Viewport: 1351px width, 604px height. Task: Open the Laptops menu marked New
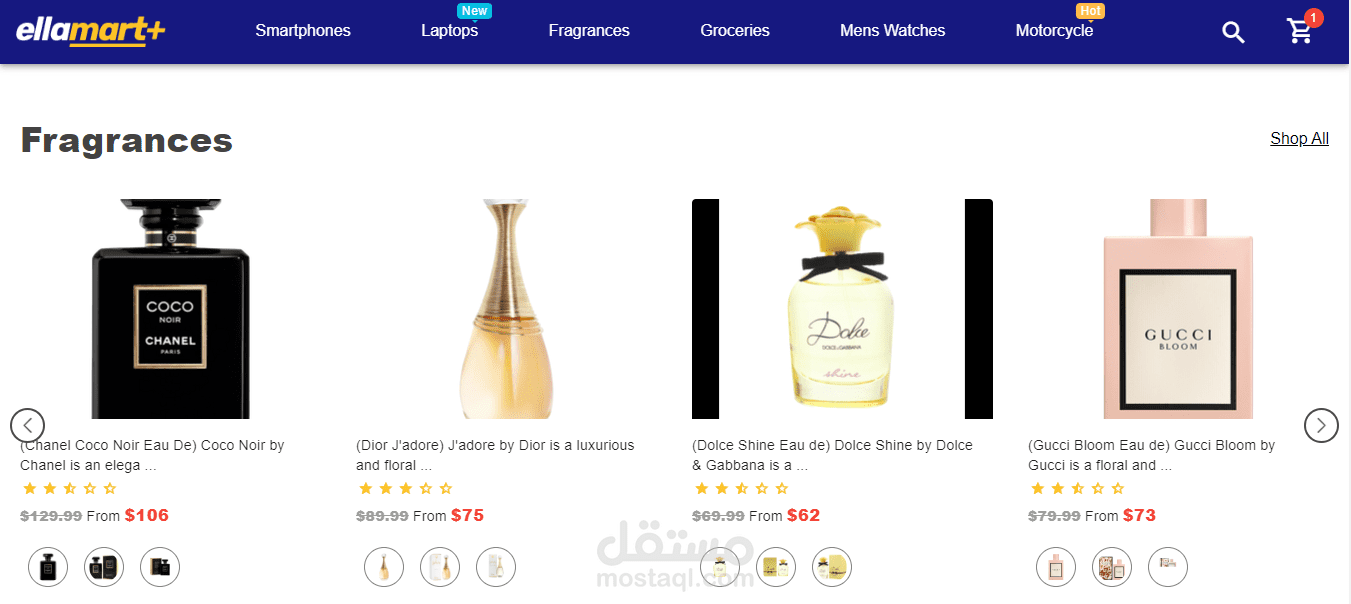click(x=450, y=31)
